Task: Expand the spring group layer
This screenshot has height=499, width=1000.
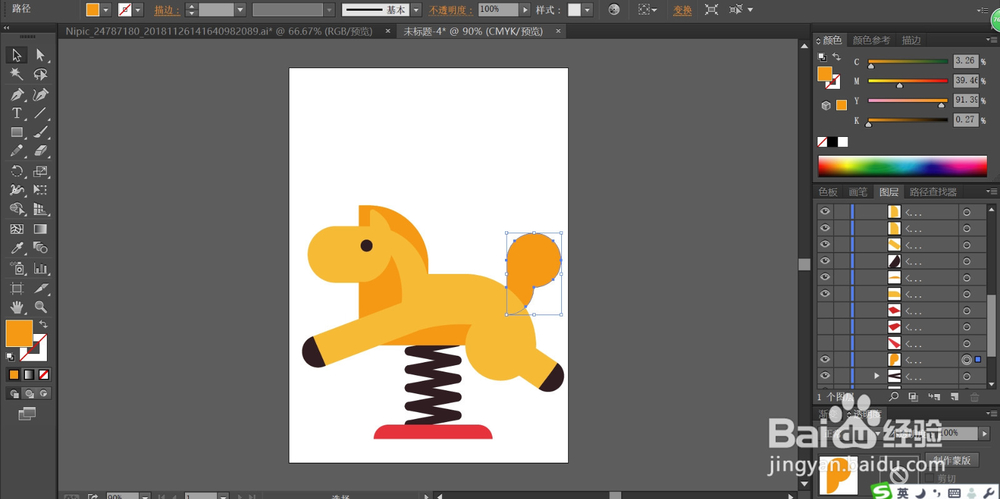Action: [877, 376]
